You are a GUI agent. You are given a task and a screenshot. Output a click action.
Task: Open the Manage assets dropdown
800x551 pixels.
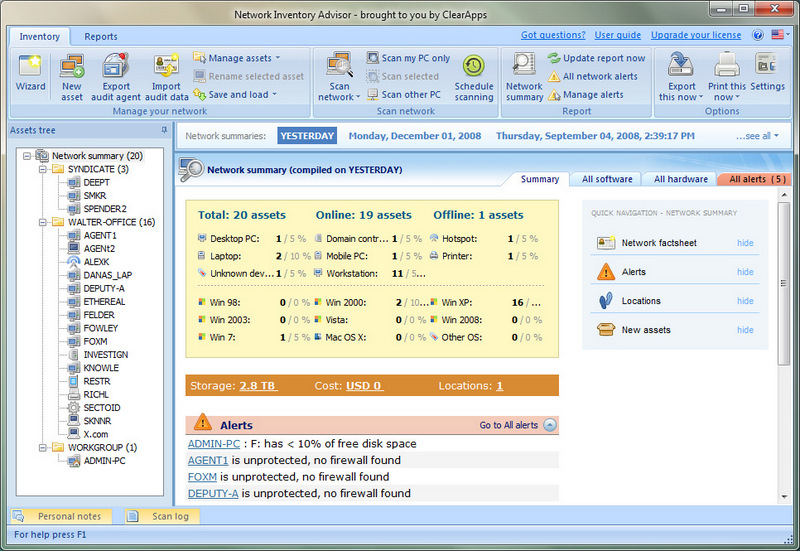[x=237, y=58]
